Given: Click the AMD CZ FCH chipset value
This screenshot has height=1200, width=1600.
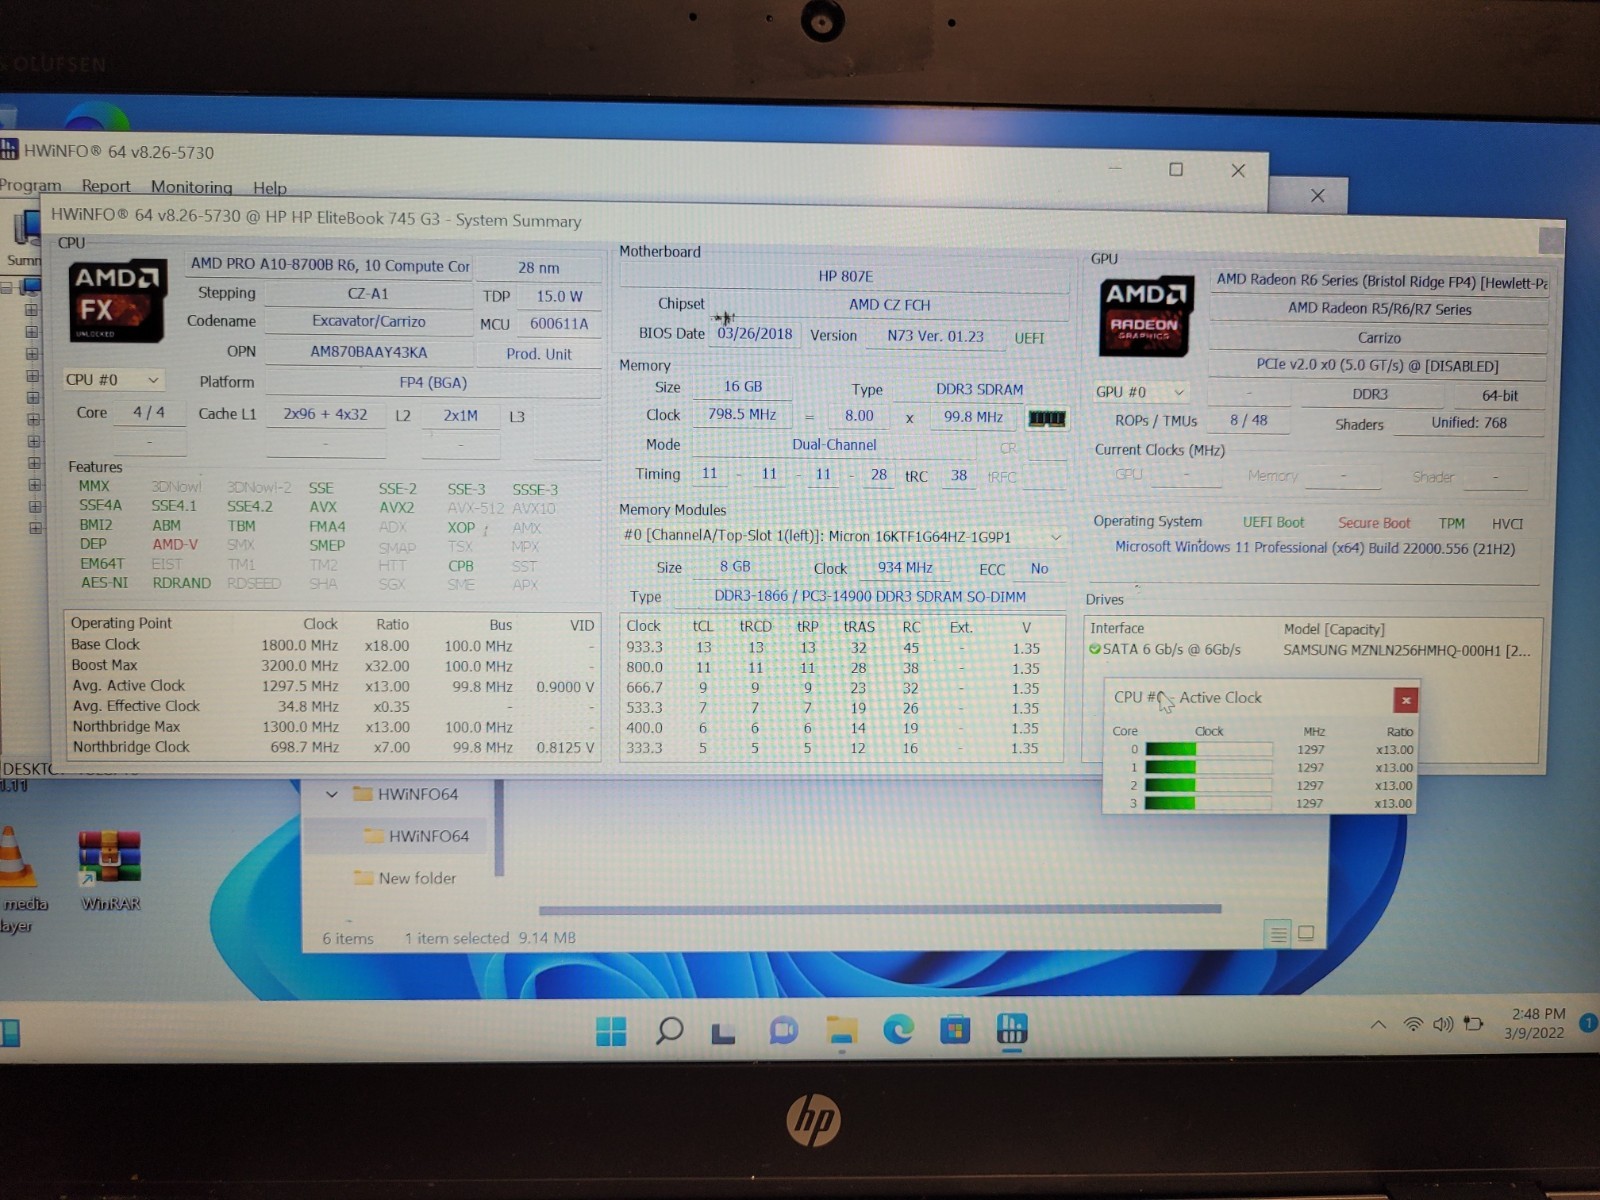Looking at the screenshot, I should [x=889, y=305].
